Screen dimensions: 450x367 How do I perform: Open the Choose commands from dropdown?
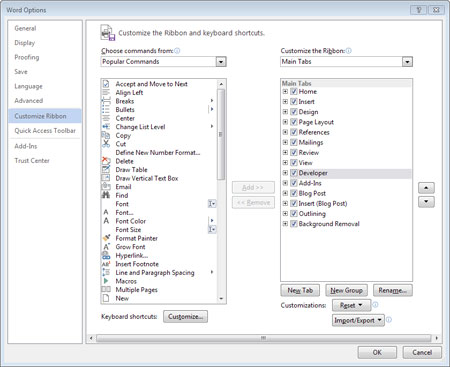[221, 62]
